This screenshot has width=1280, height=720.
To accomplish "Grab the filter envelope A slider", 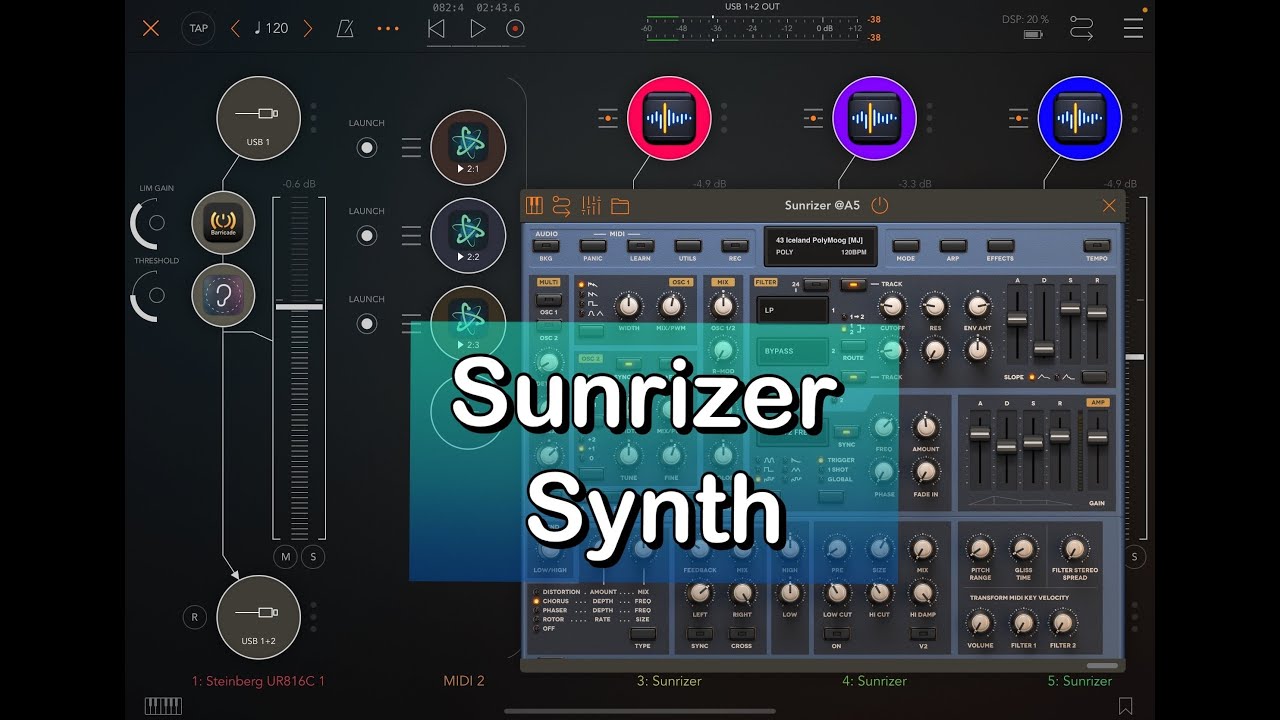I will coord(1017,319).
